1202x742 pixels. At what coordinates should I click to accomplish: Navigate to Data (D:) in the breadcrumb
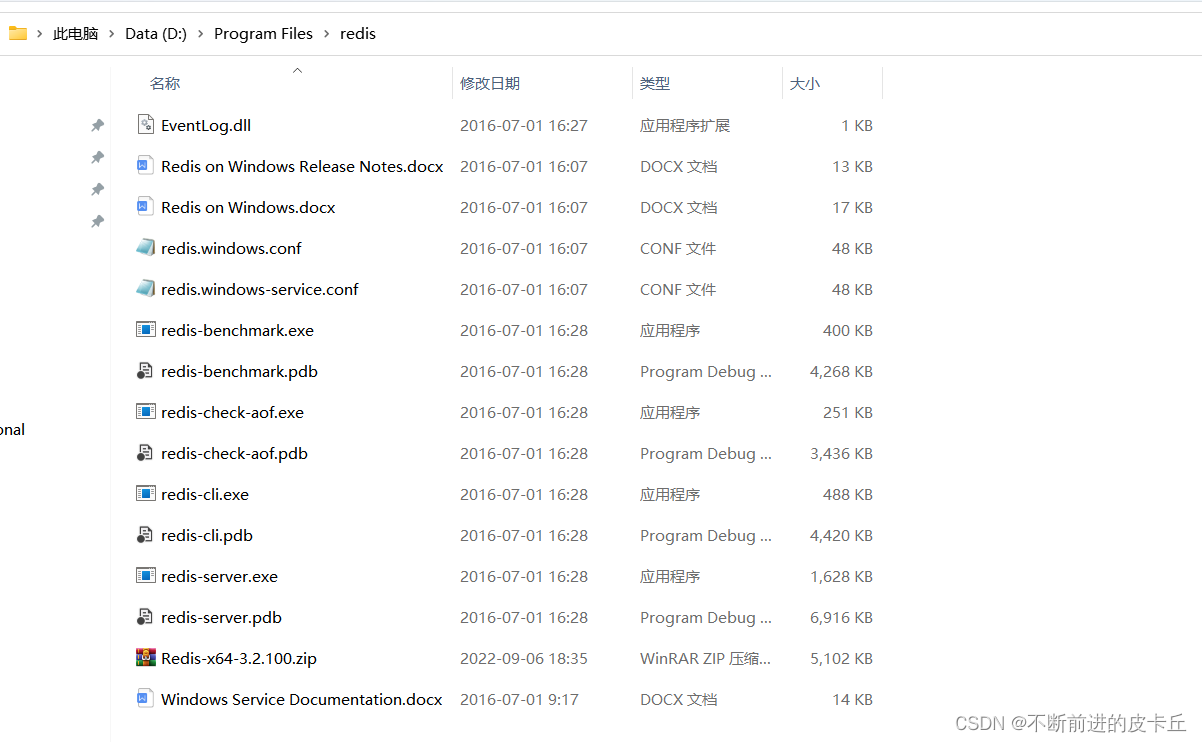pyautogui.click(x=156, y=33)
